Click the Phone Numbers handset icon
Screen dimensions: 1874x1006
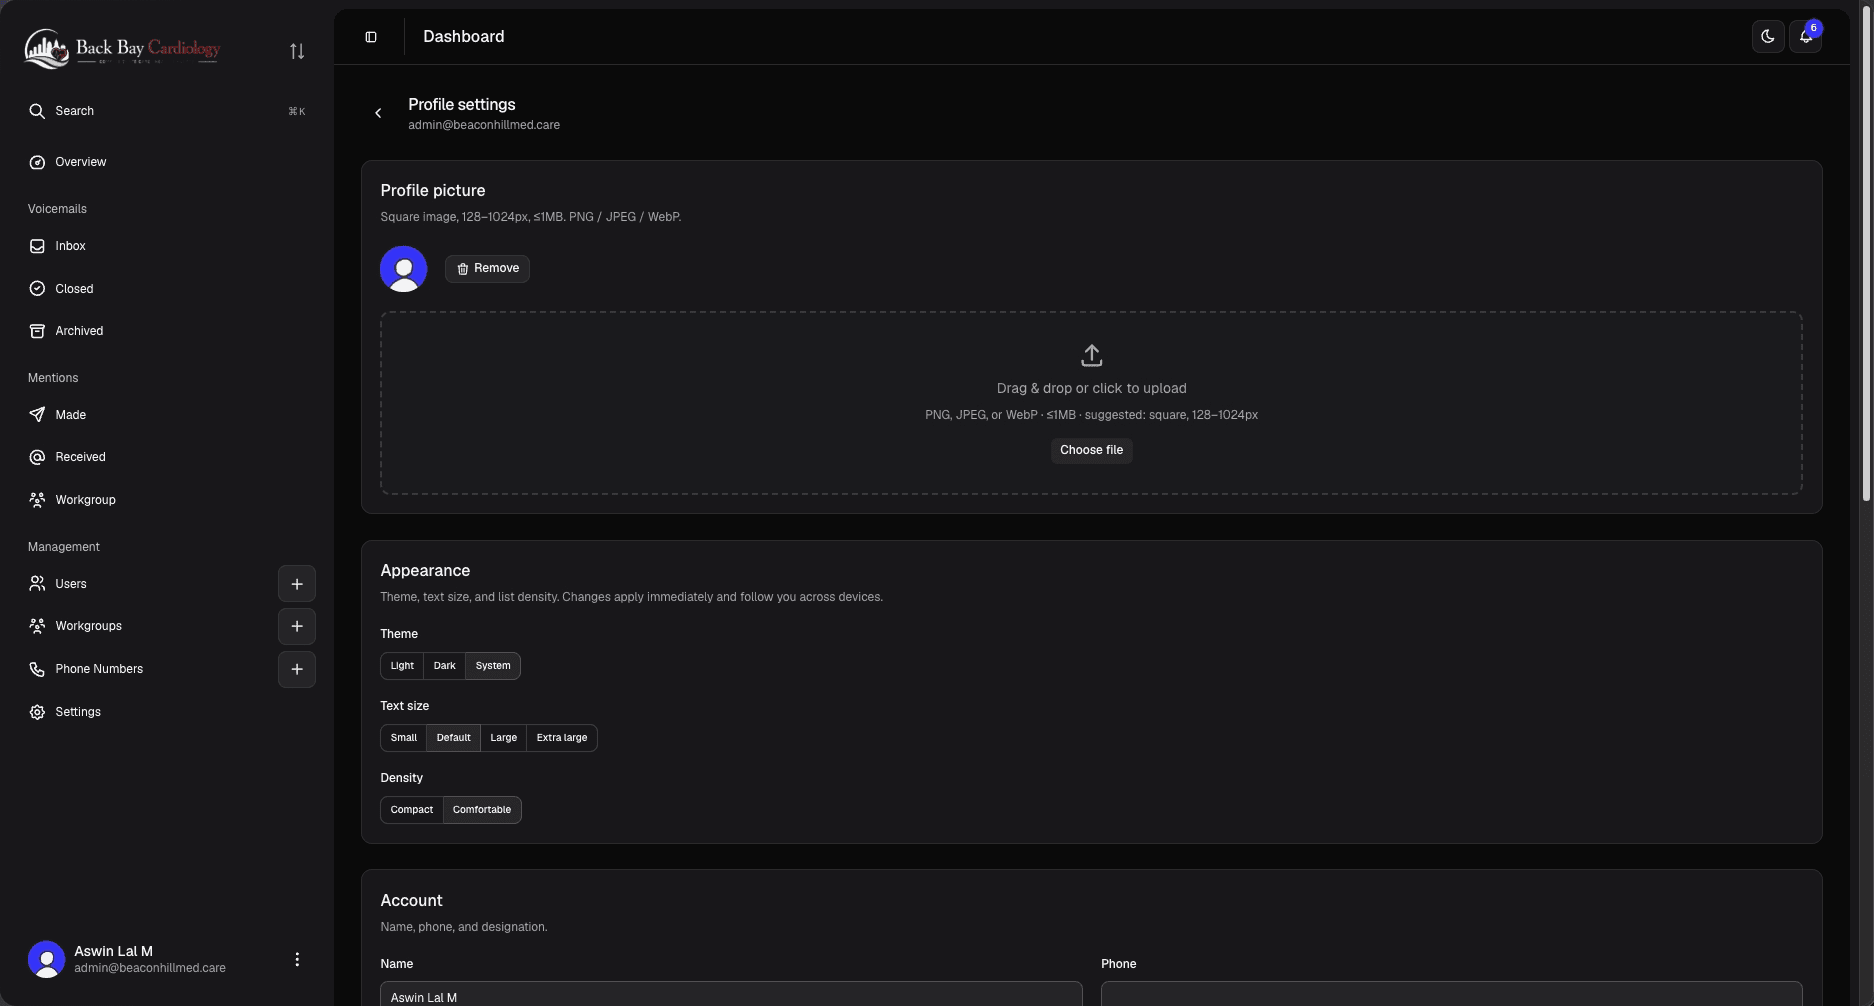point(37,669)
